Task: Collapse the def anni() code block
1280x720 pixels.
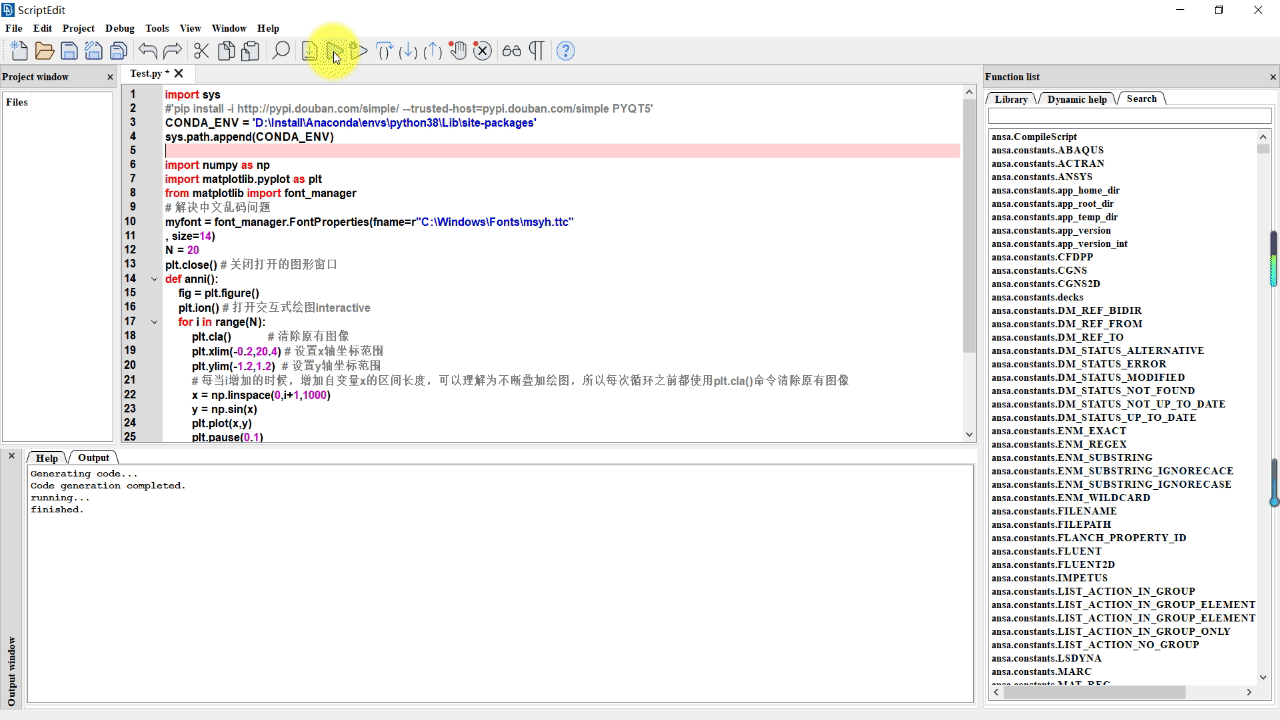Action: (154, 280)
